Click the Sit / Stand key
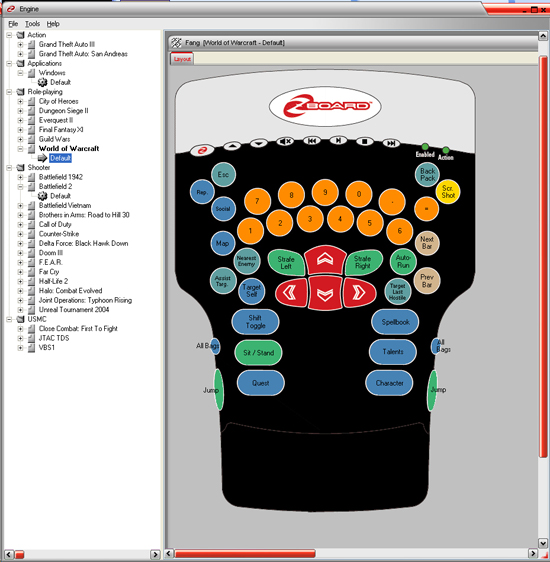The height and width of the screenshot is (562, 550). (258, 353)
